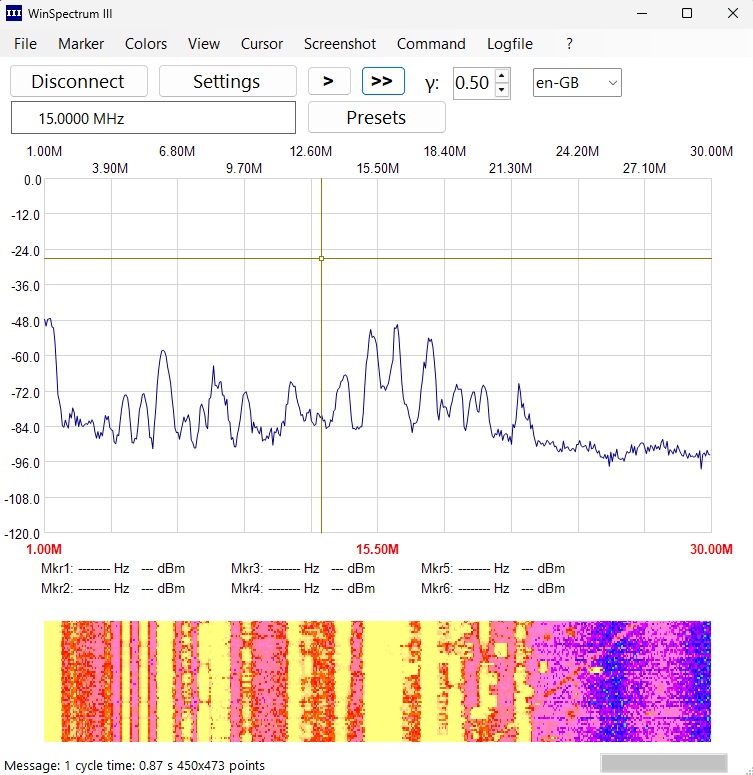Open the Logfile menu
The height and width of the screenshot is (775, 753).
point(510,44)
